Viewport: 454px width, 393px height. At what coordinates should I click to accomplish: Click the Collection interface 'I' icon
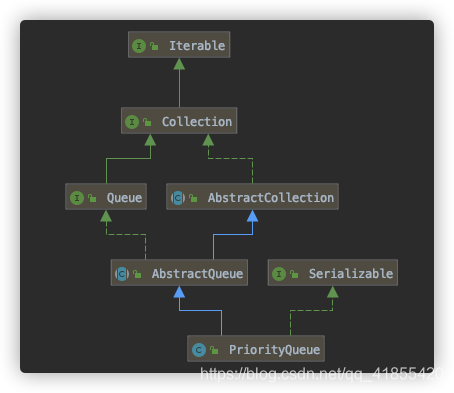132,122
